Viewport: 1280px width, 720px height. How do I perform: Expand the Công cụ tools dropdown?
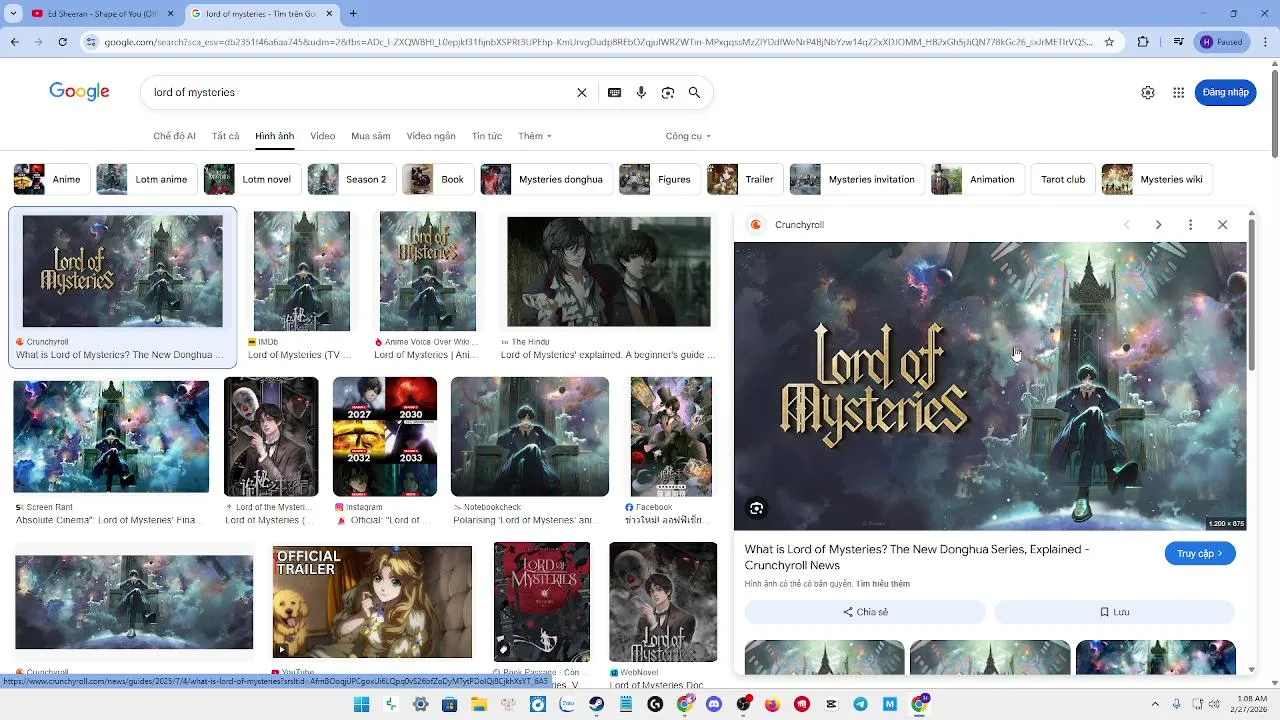[688, 136]
